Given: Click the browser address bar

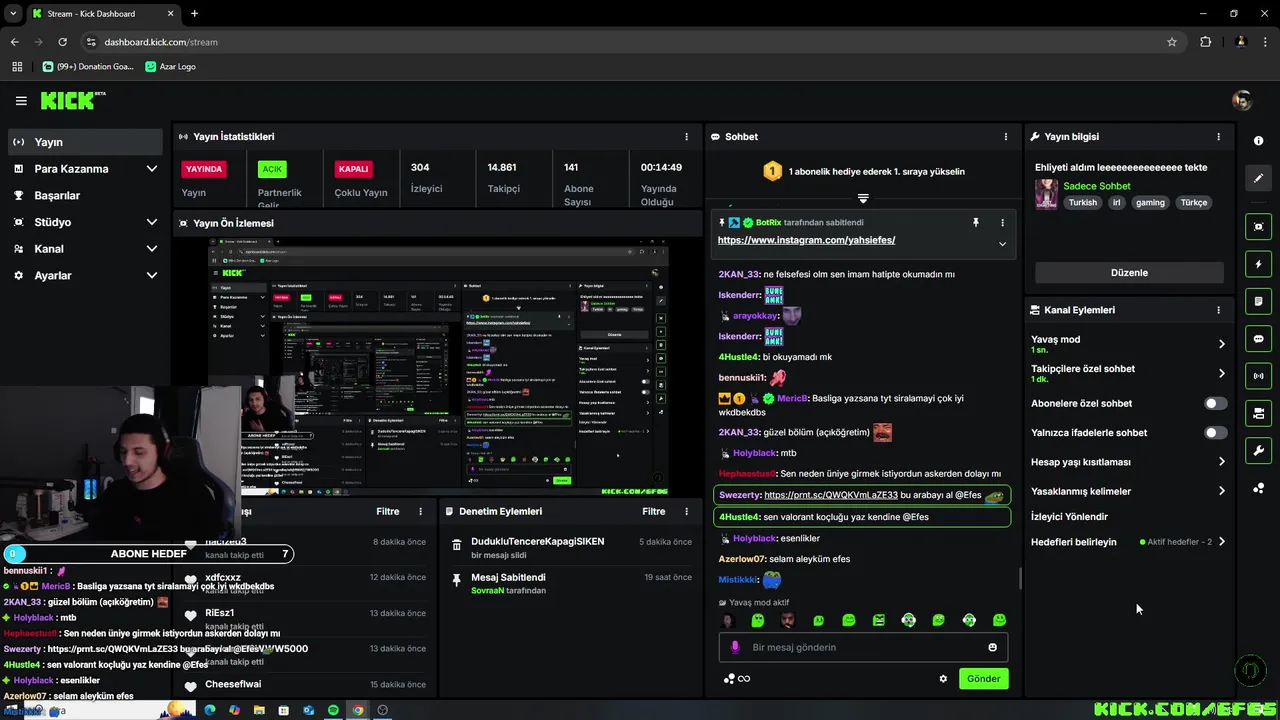Looking at the screenshot, I should (x=620, y=42).
